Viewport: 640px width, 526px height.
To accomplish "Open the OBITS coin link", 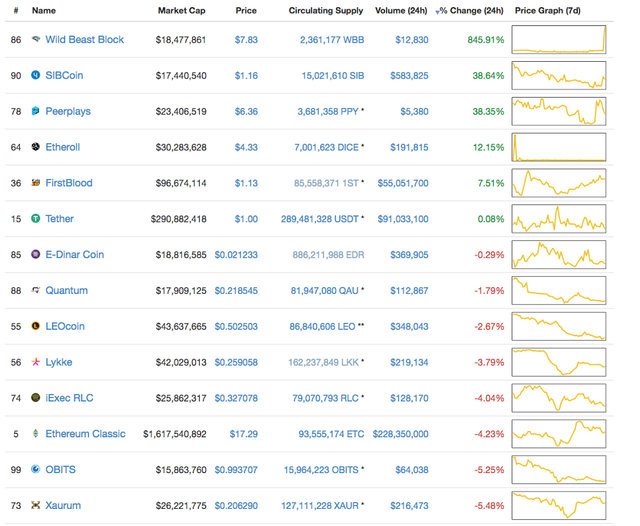I will pyautogui.click(x=60, y=470).
